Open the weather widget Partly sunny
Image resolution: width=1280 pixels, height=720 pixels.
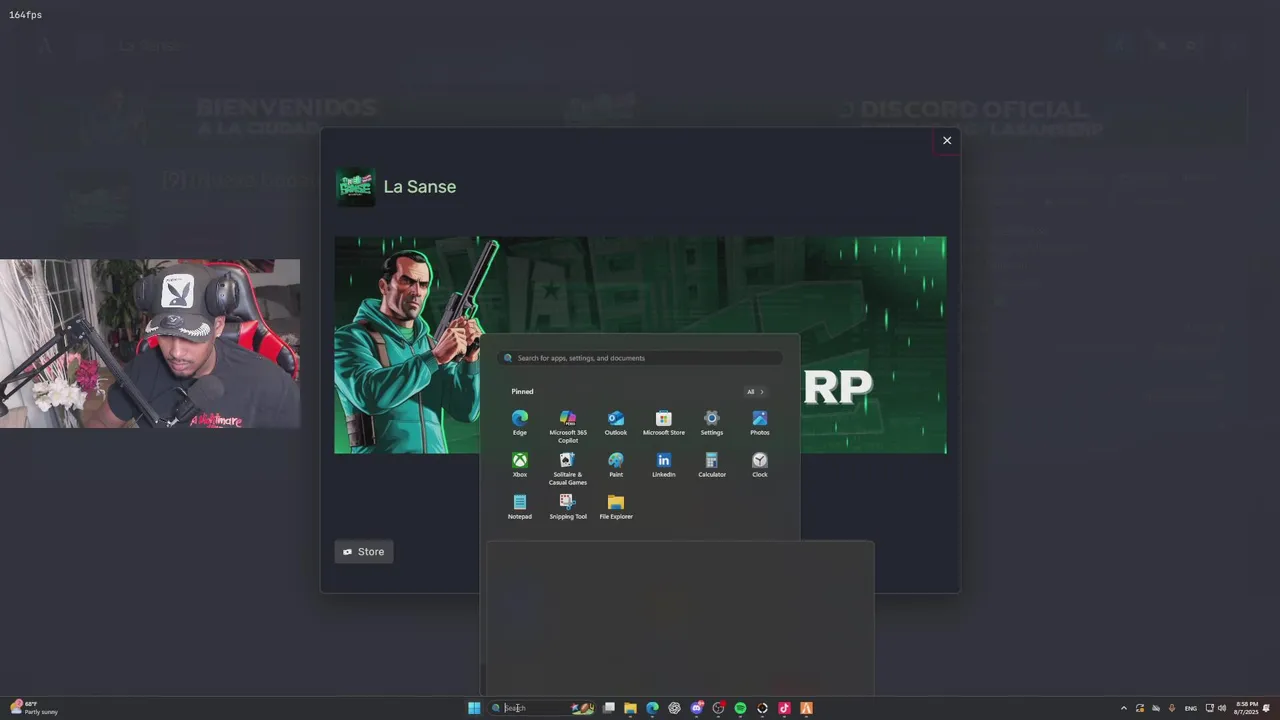[x=33, y=708]
